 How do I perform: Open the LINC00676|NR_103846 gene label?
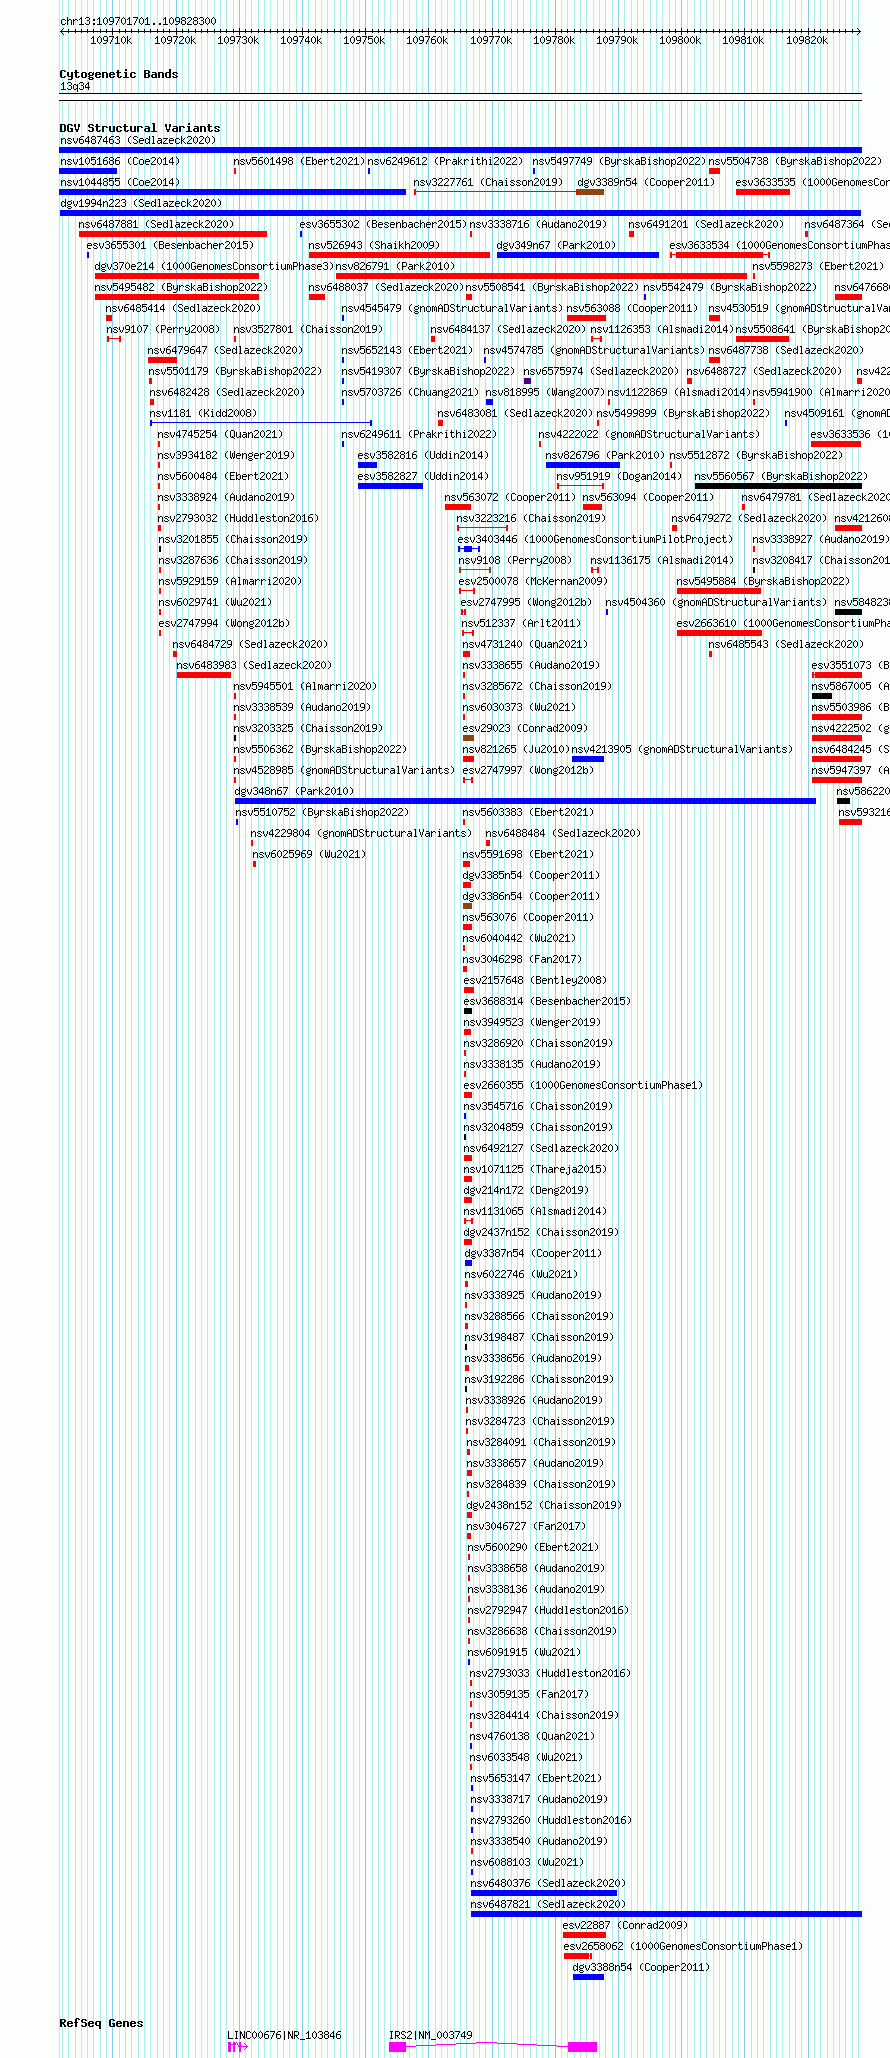(x=284, y=2035)
